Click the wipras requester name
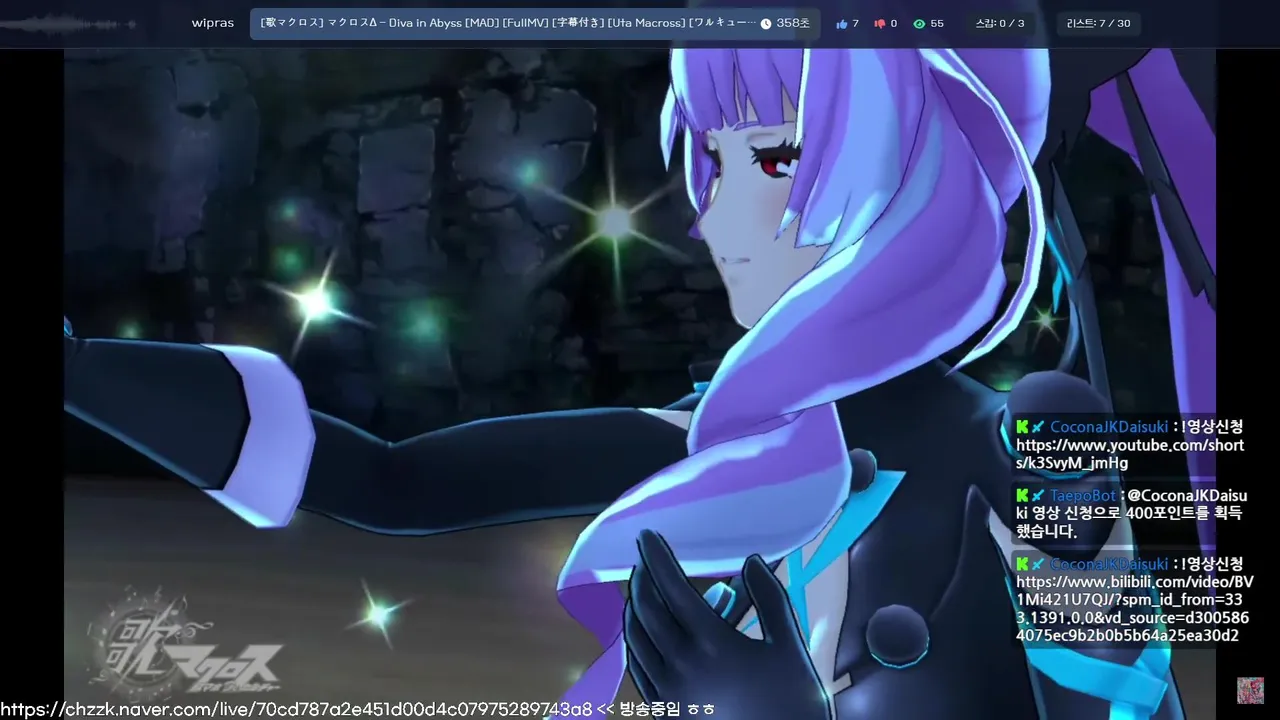 click(x=213, y=23)
